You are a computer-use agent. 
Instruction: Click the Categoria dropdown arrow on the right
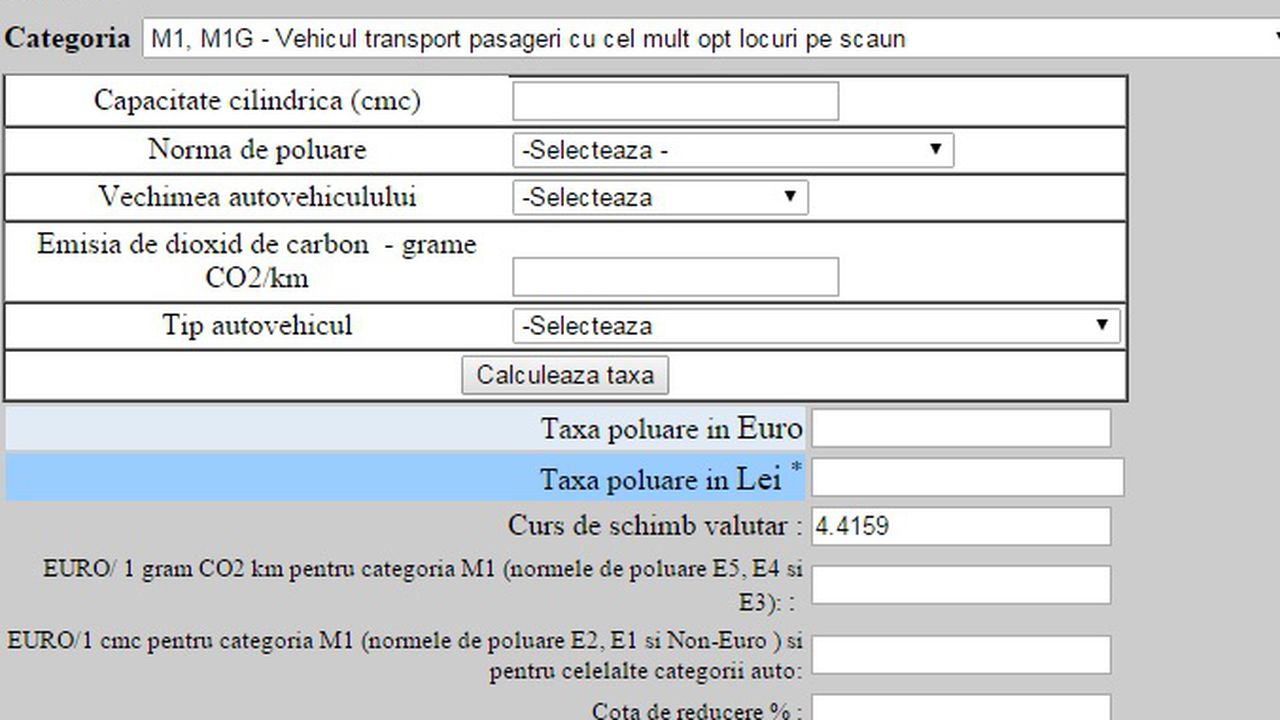pos(1273,39)
